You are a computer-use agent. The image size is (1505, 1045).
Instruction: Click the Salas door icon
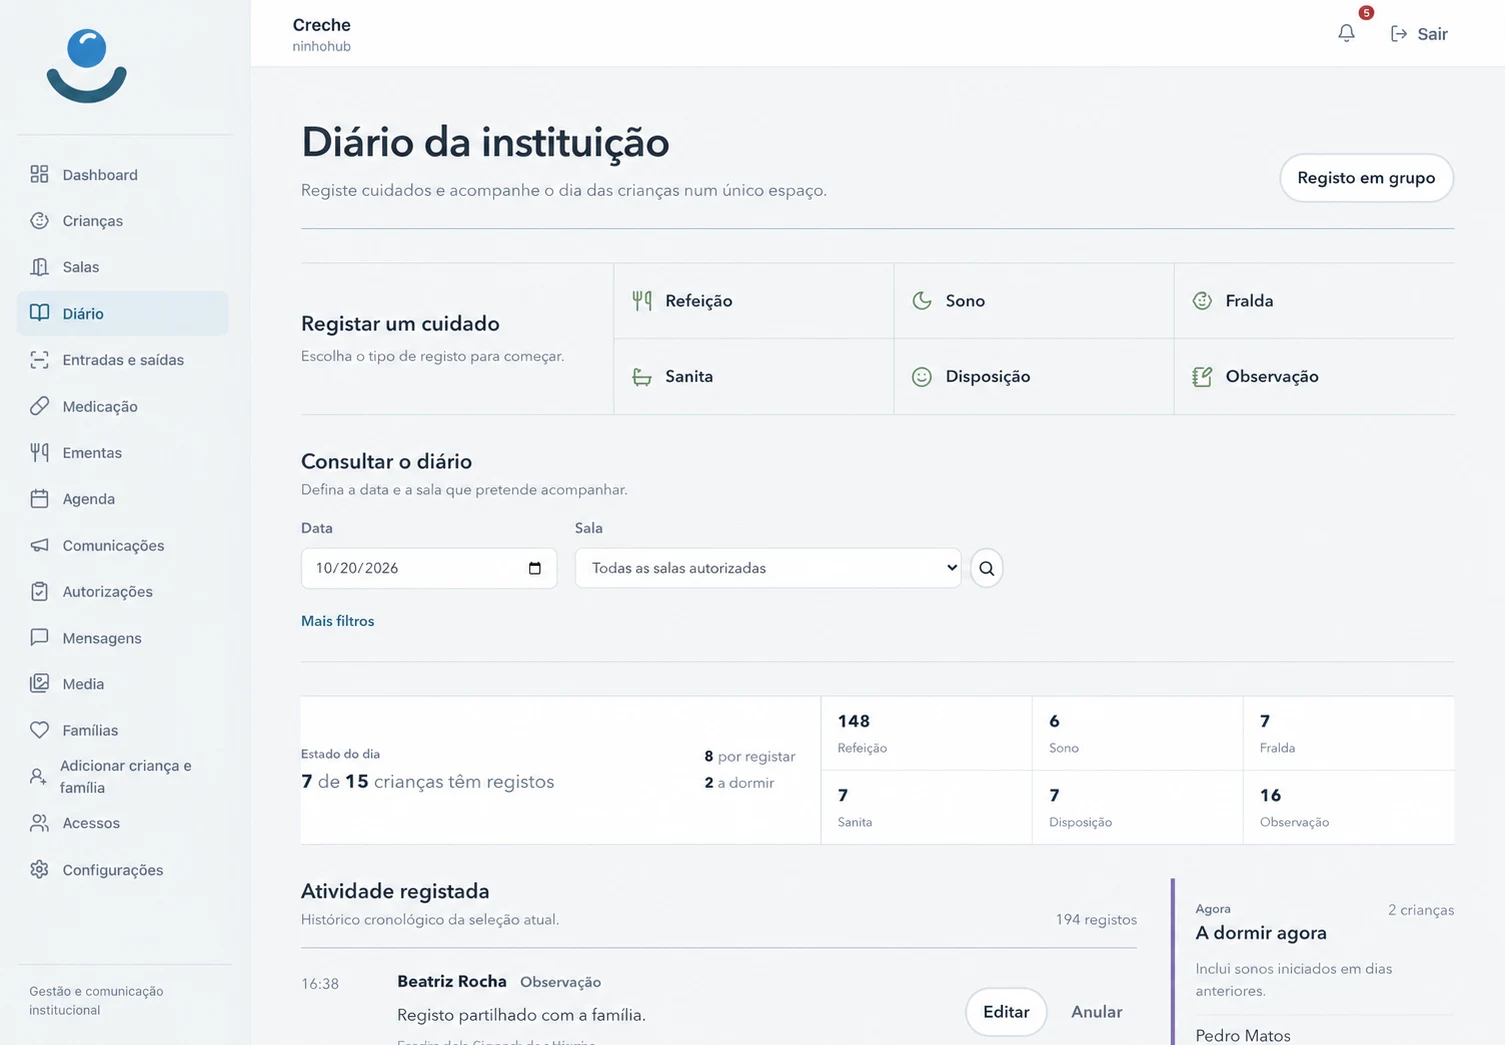click(39, 267)
